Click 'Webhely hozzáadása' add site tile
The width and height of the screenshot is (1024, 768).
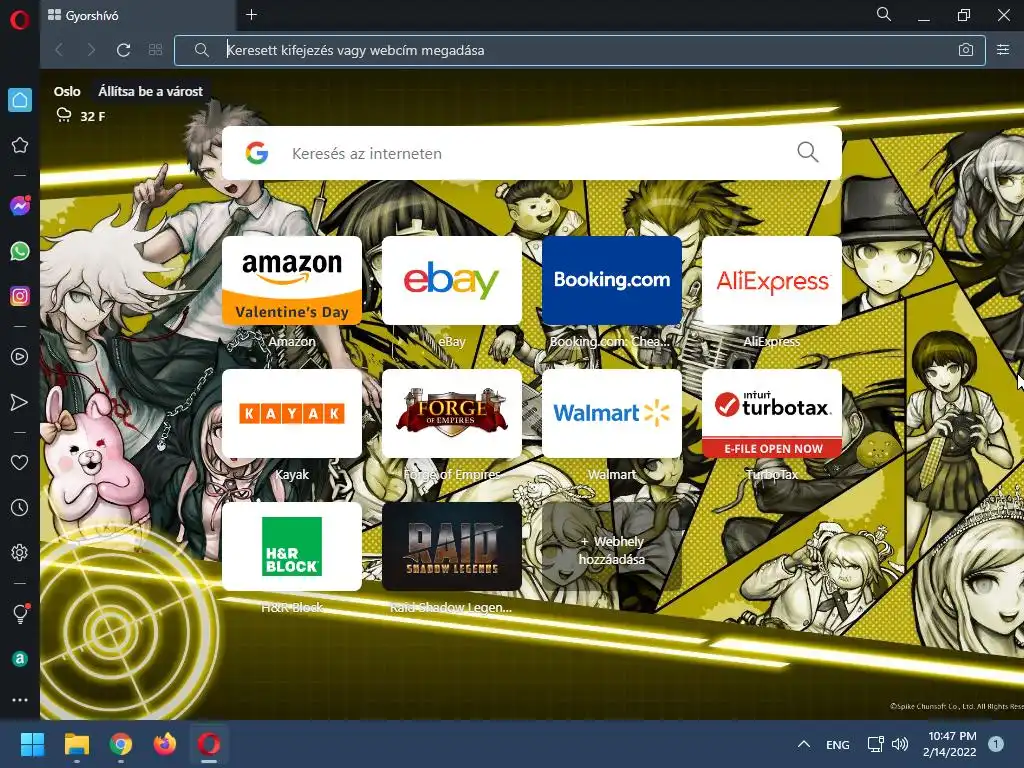(612, 546)
